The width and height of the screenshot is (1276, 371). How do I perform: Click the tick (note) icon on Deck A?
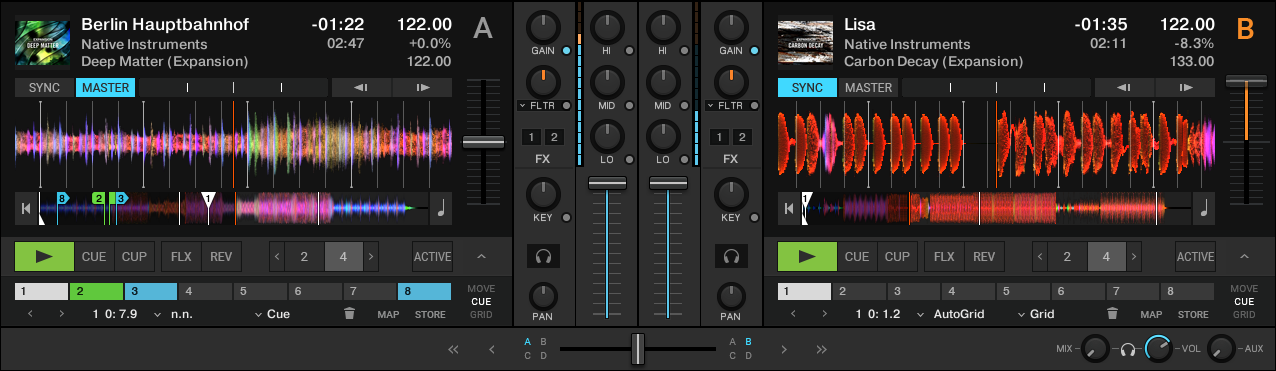pos(441,208)
